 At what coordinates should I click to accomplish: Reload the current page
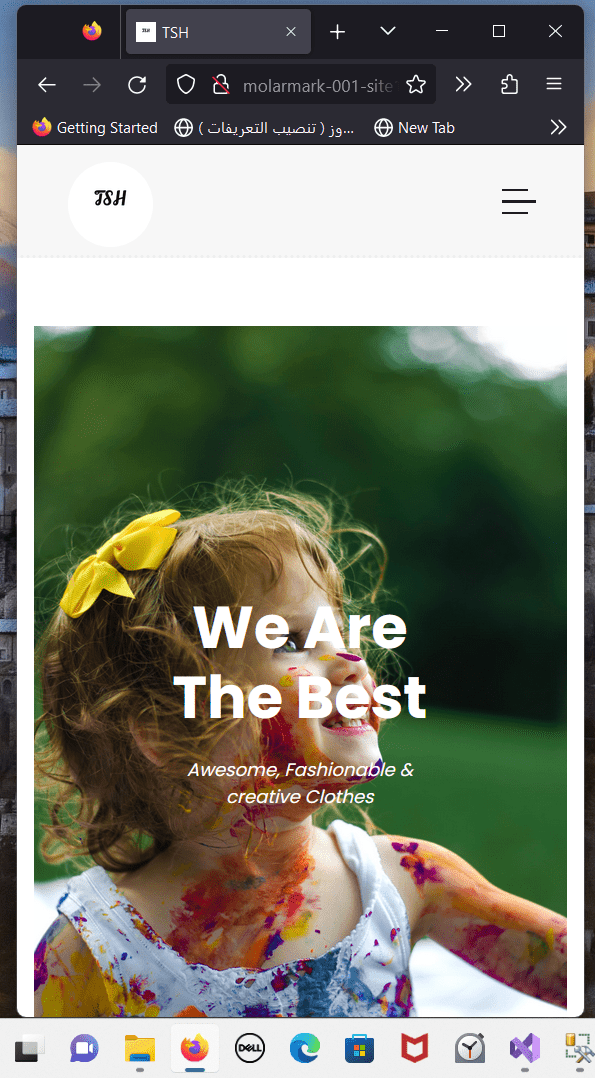click(137, 85)
